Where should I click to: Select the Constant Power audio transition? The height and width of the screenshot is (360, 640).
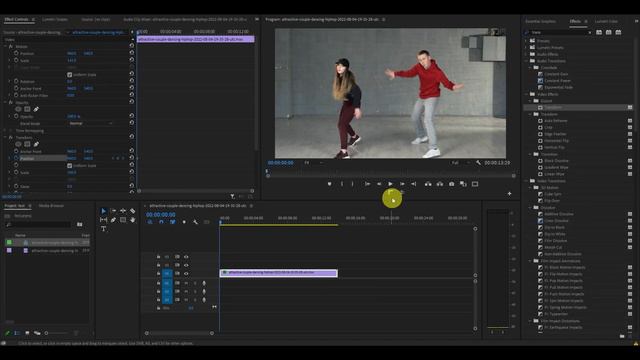(557, 81)
